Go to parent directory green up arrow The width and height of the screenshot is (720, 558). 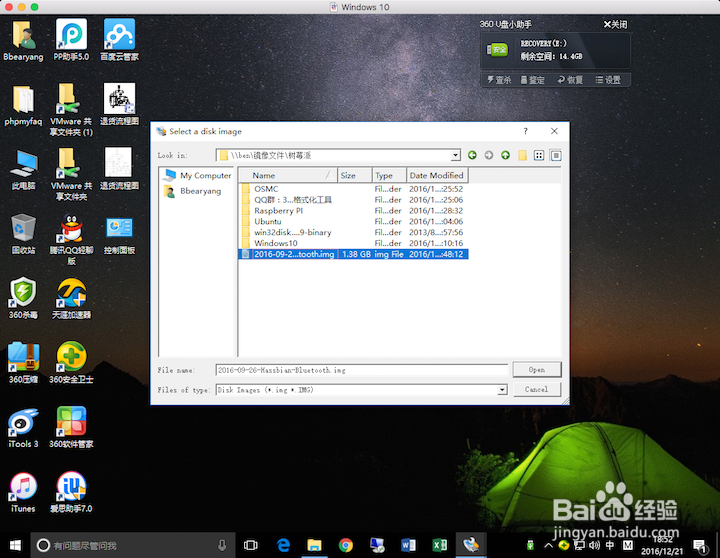505,155
